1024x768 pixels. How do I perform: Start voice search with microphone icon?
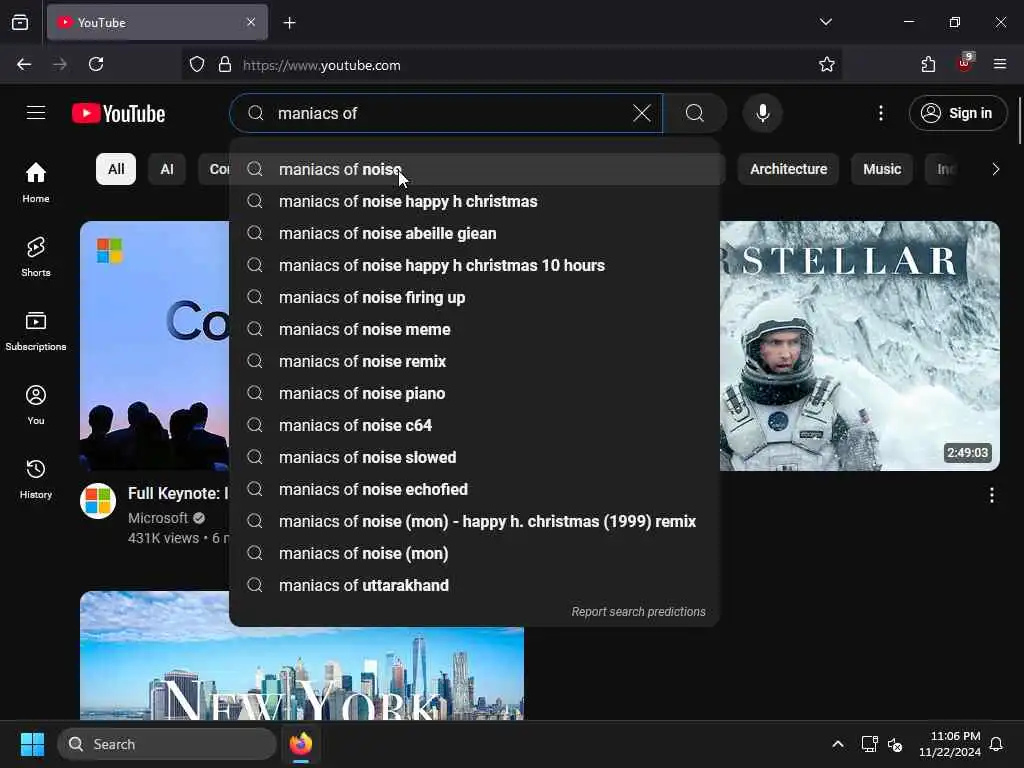click(762, 113)
